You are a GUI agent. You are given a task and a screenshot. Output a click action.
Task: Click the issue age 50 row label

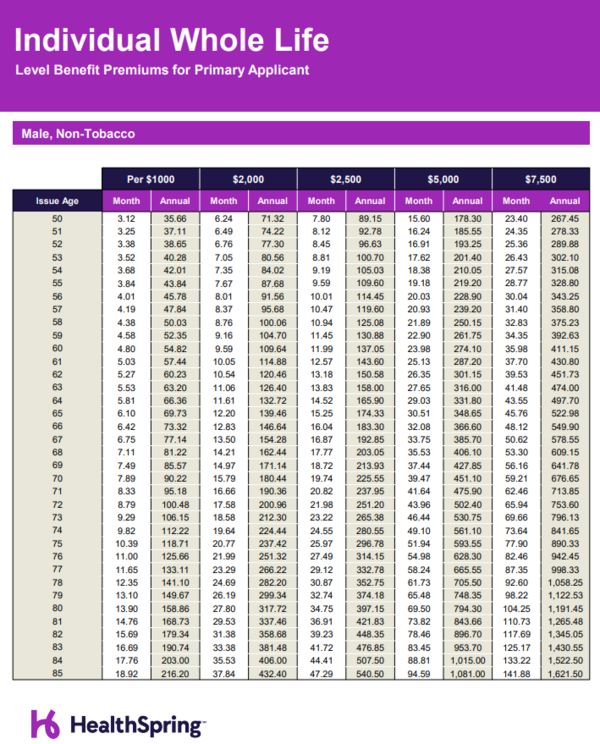point(57,219)
